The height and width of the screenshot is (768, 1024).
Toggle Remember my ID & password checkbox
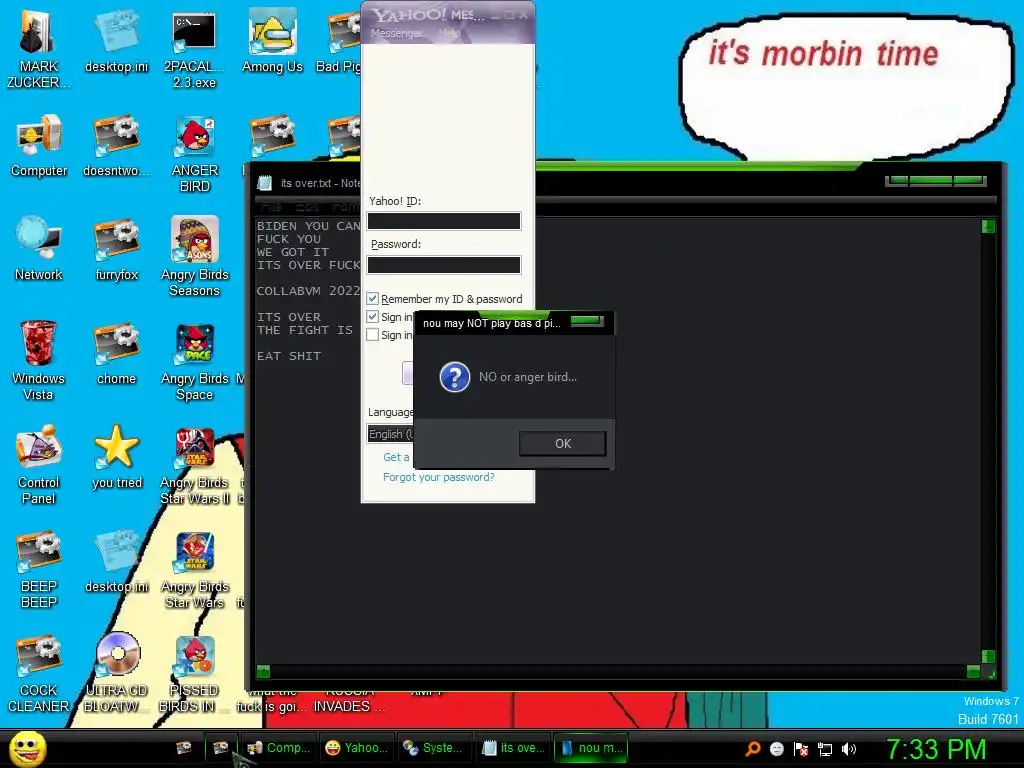[x=372, y=298]
